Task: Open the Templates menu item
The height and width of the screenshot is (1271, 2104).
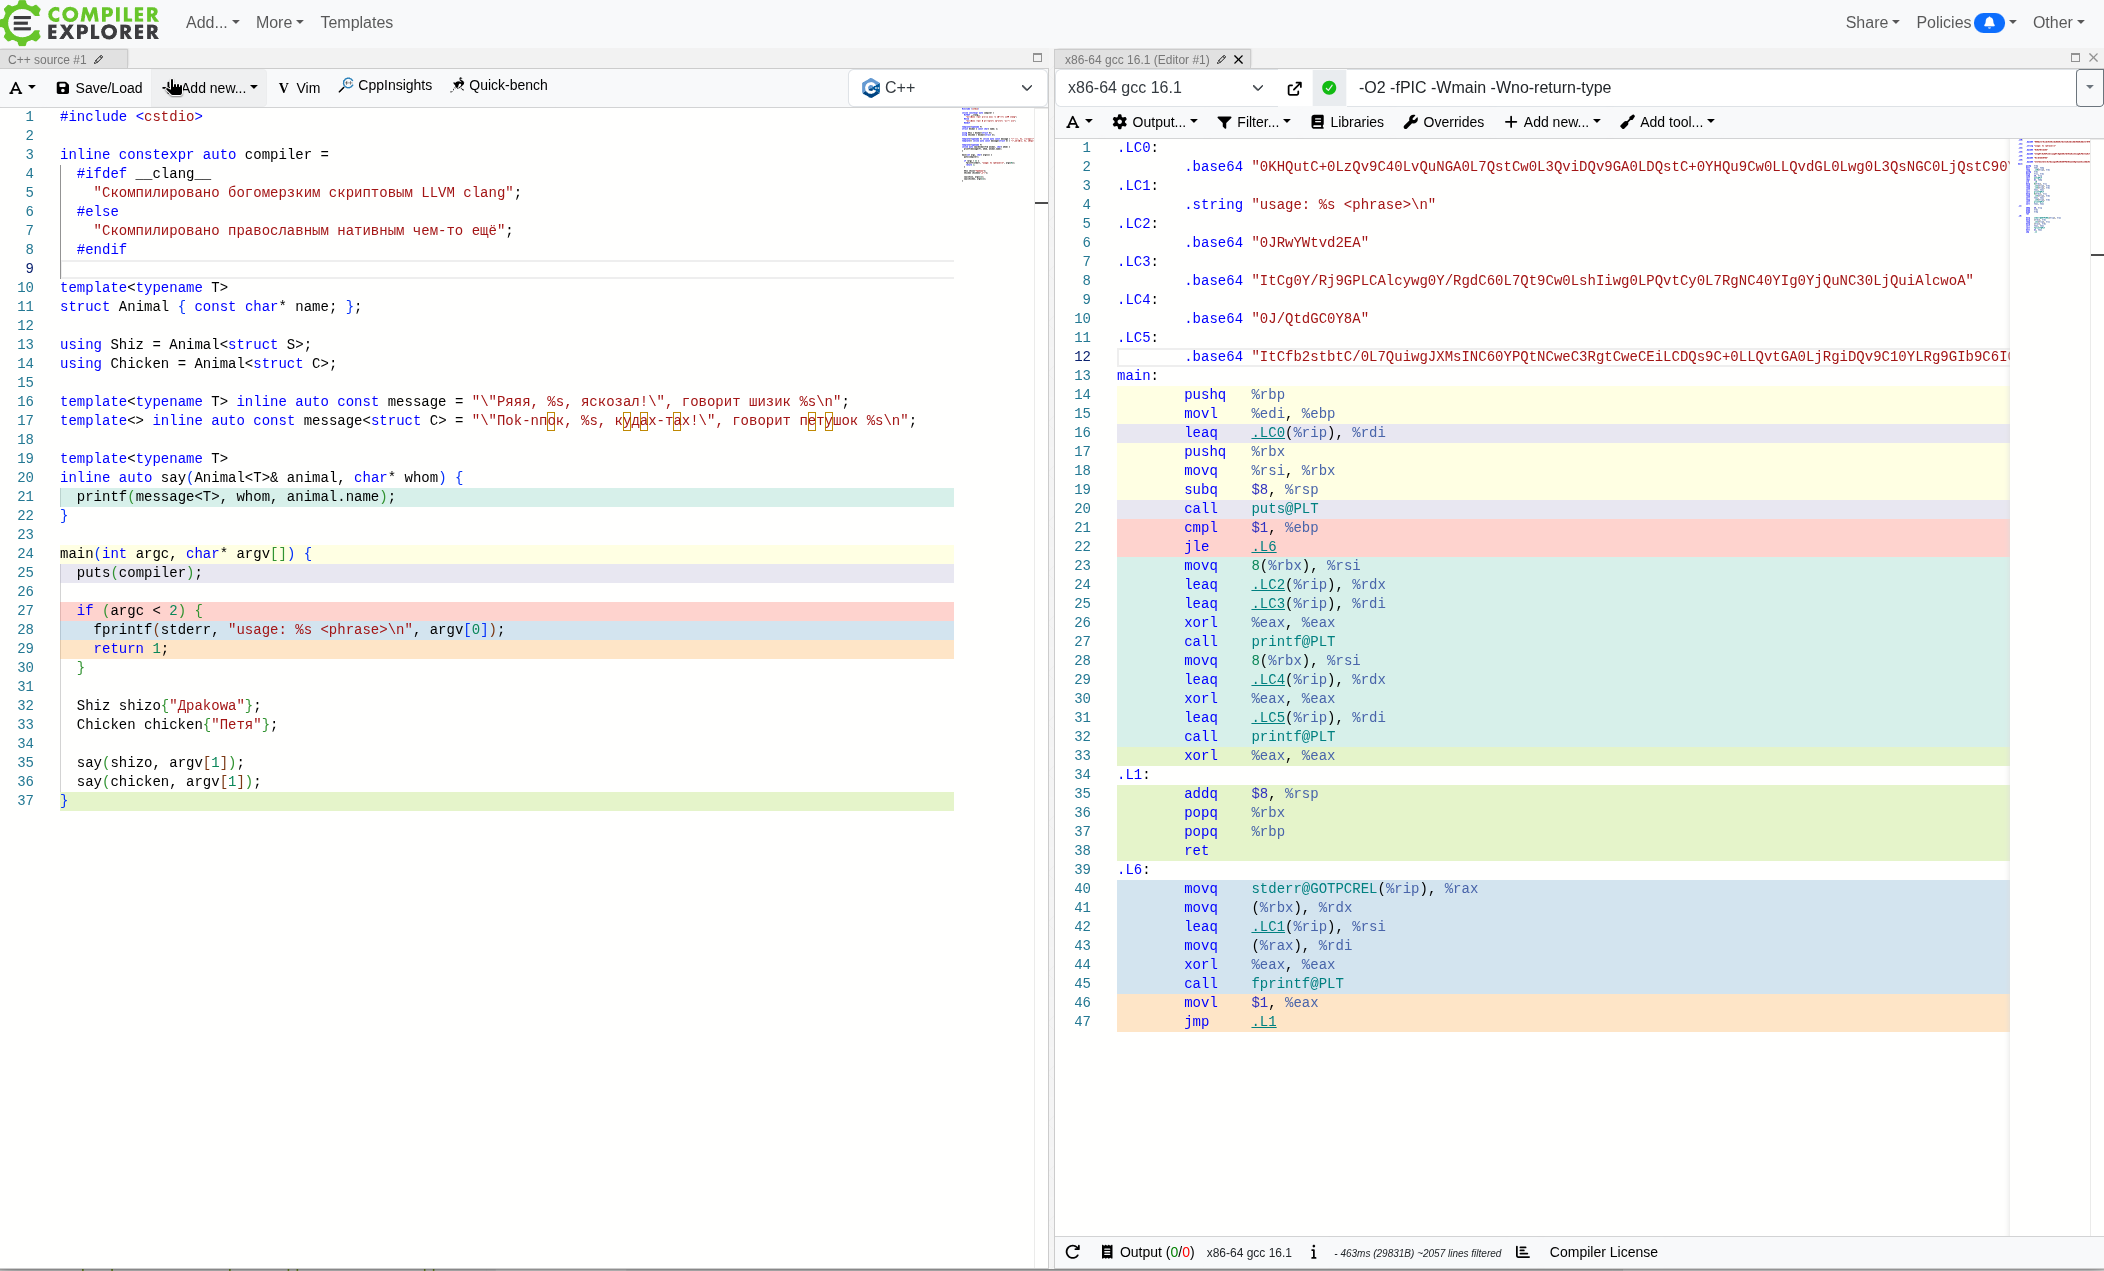Action: point(356,22)
